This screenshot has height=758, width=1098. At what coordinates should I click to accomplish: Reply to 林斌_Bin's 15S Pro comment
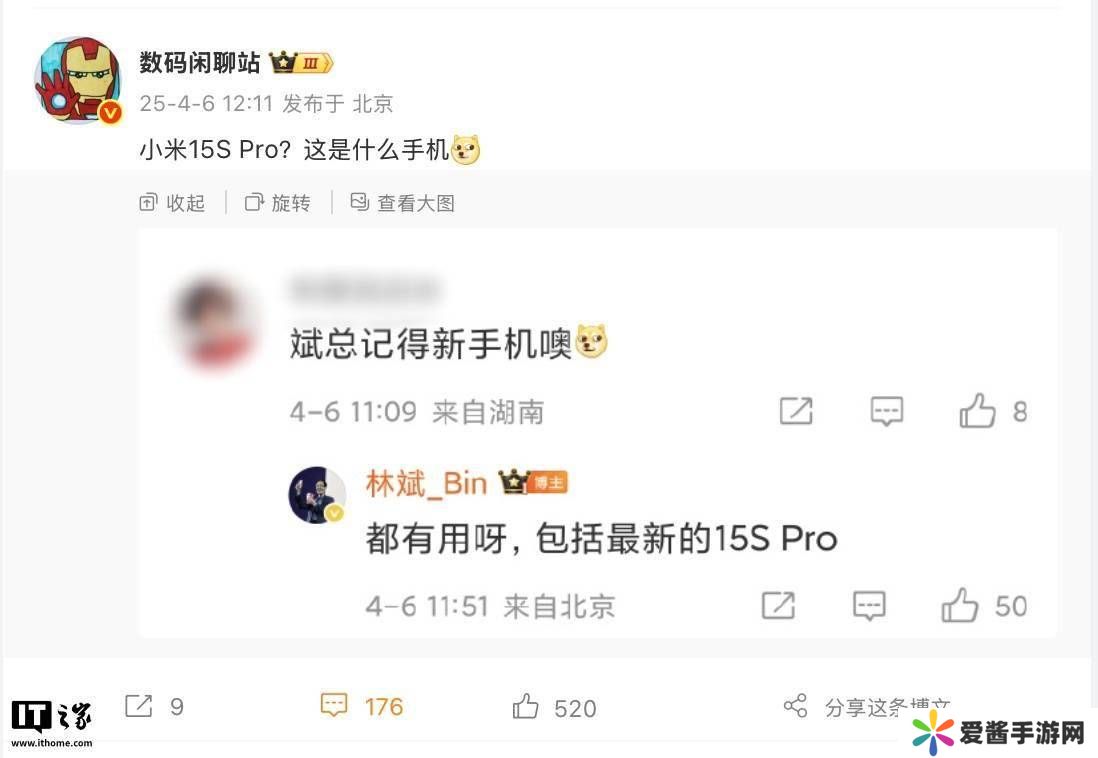point(869,606)
